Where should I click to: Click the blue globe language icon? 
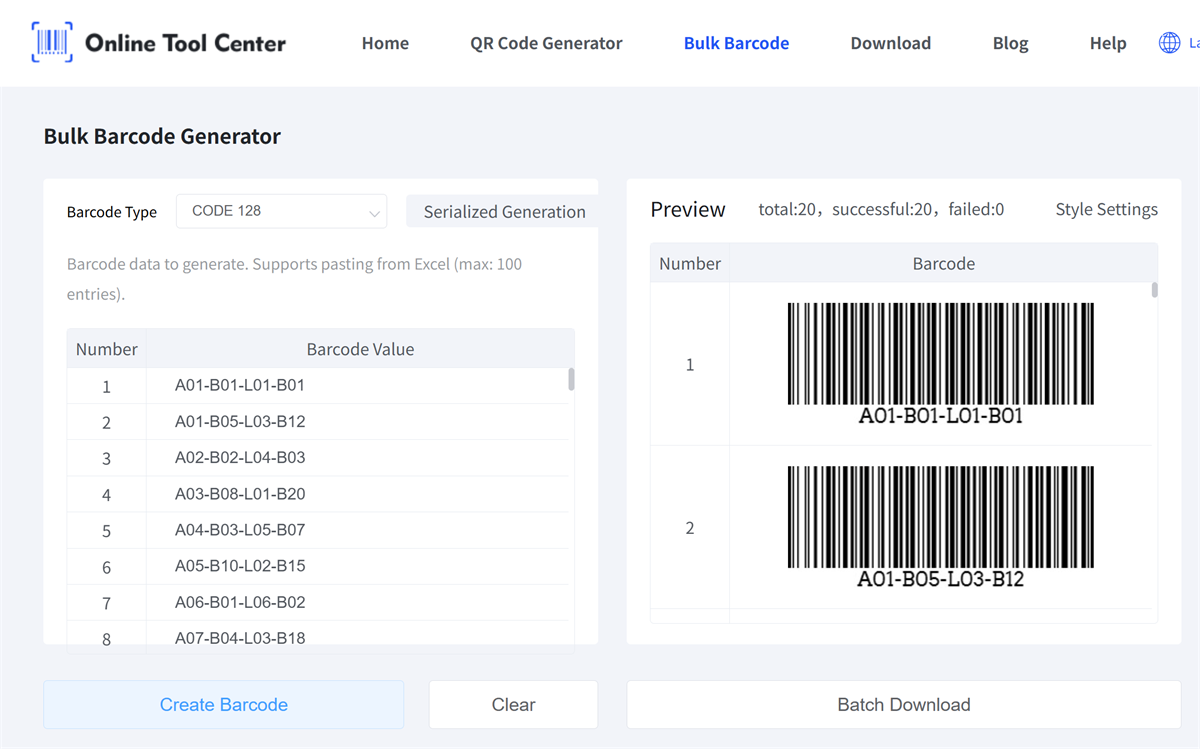pyautogui.click(x=1168, y=43)
